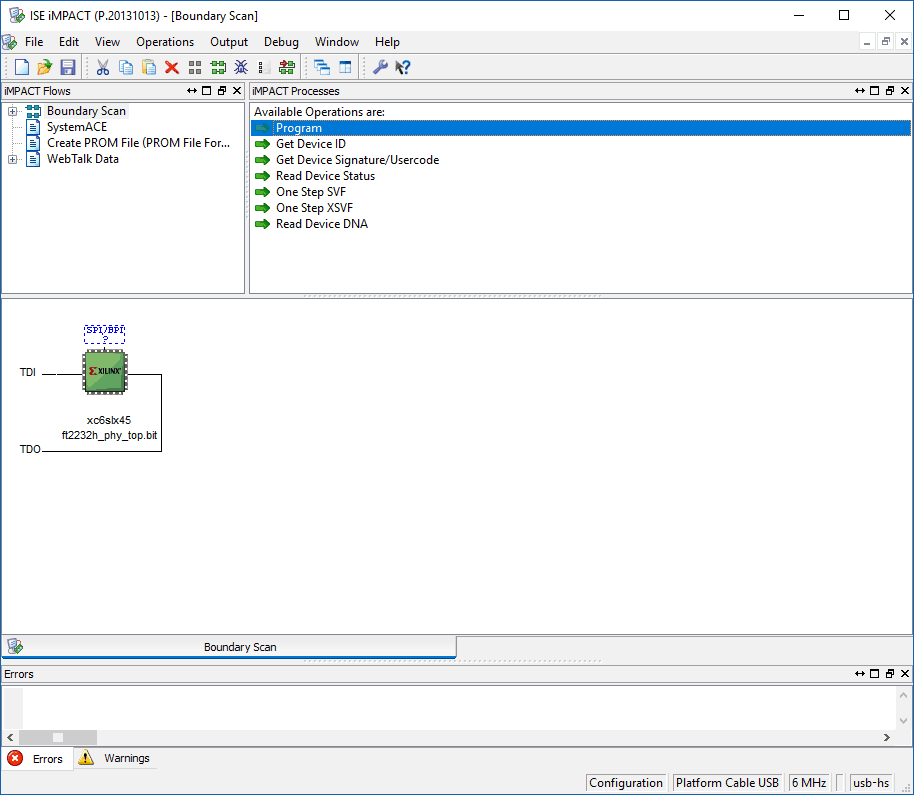Open the Debug menu
Viewport: 914px width, 795px height.
(281, 42)
